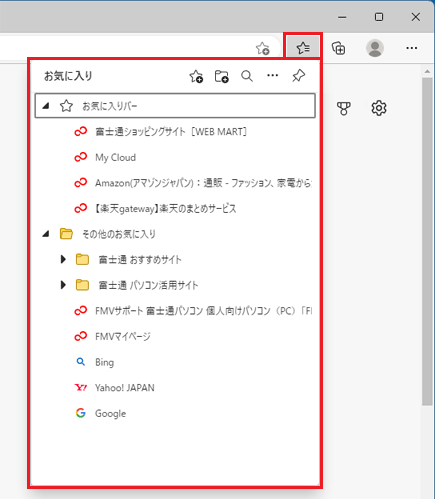Click the page vertical scrollbar thumb
Image resolution: width=435 pixels, height=499 pixels.
(x=427, y=242)
